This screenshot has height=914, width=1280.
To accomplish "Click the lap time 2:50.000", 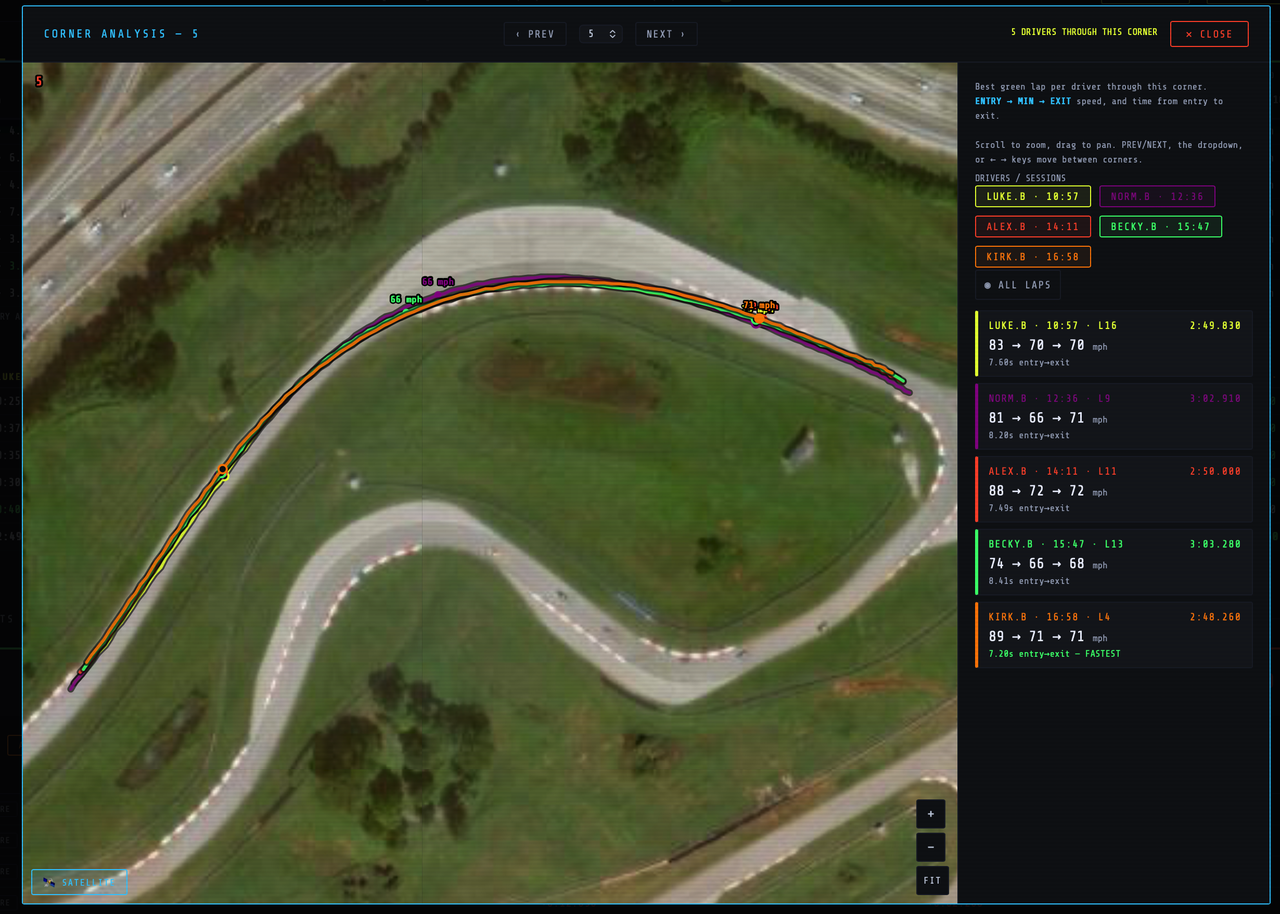I will (x=1215, y=471).
